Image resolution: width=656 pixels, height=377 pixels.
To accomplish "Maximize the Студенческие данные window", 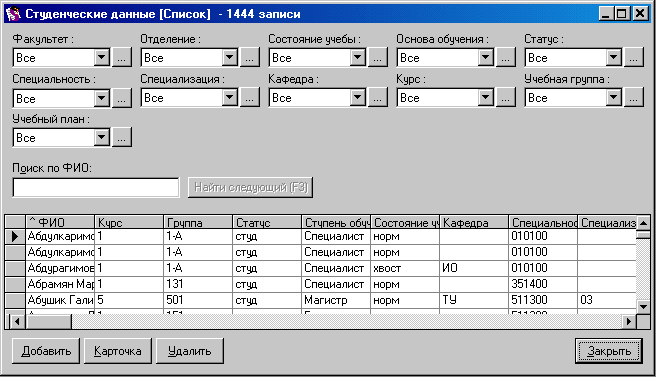I will pyautogui.click(x=622, y=14).
